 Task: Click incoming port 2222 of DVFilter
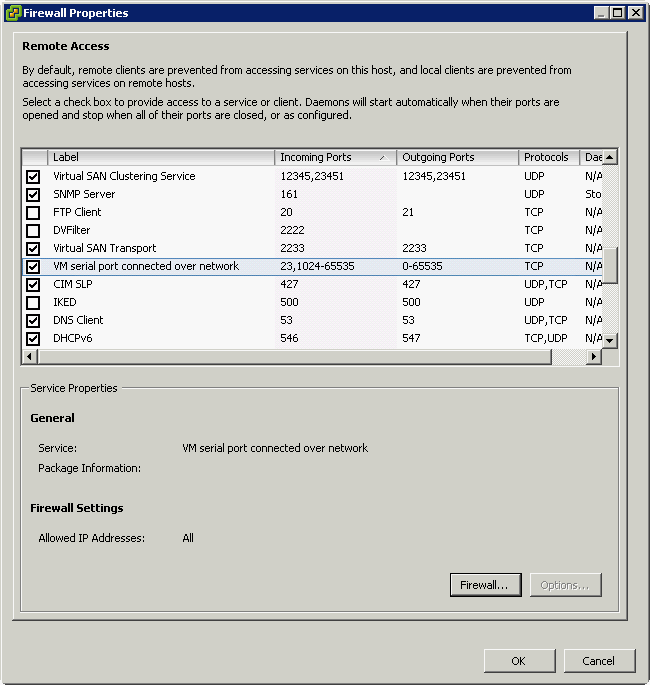292,230
